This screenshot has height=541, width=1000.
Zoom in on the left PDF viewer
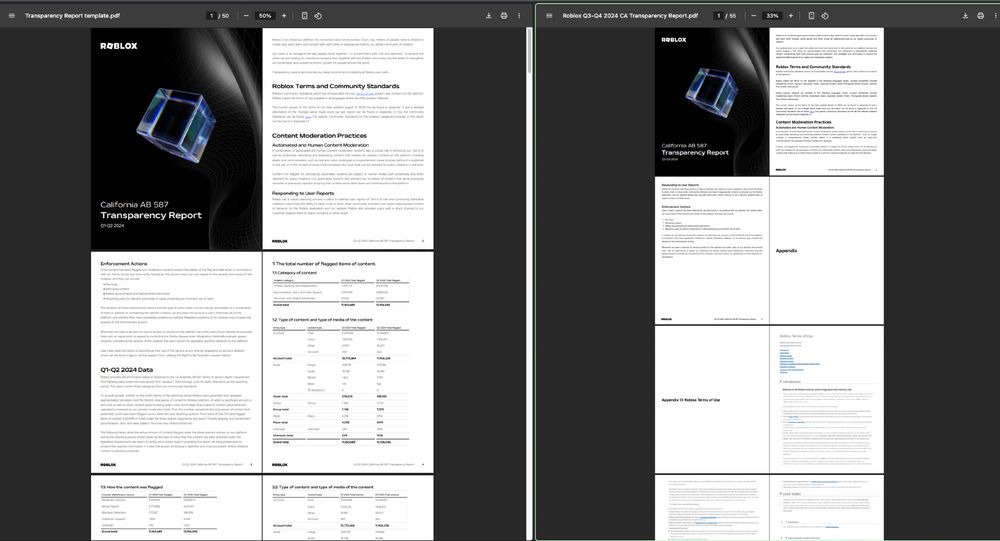tap(284, 15)
